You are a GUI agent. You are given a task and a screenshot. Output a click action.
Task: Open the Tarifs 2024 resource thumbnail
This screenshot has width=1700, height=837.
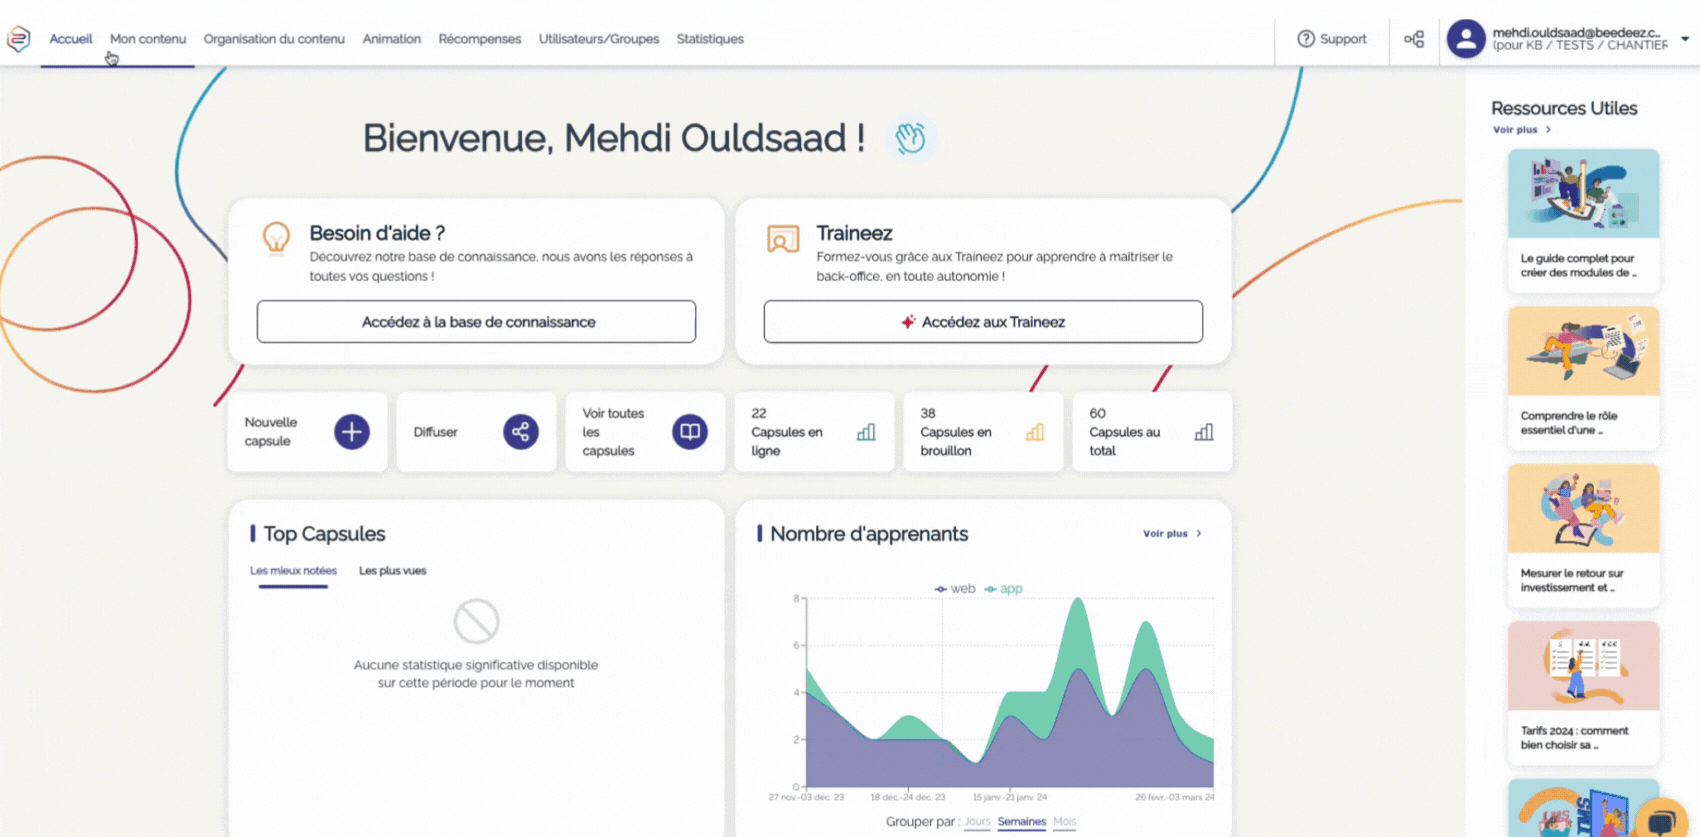(1583, 666)
